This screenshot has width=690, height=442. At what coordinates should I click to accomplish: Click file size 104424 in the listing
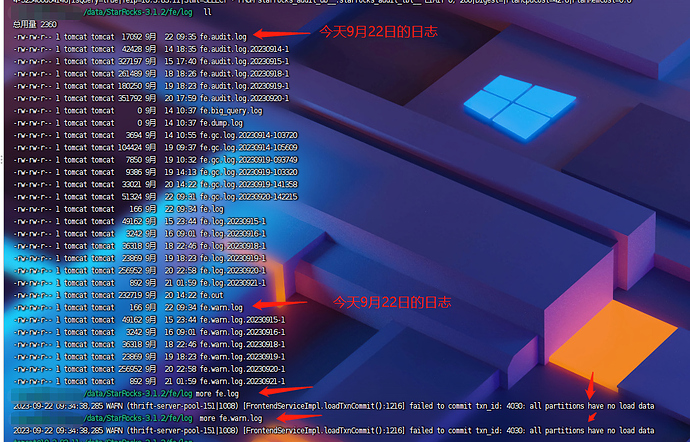(x=130, y=148)
